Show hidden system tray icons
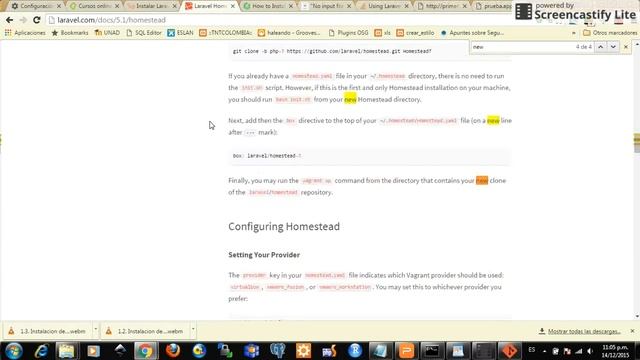 [544, 351]
